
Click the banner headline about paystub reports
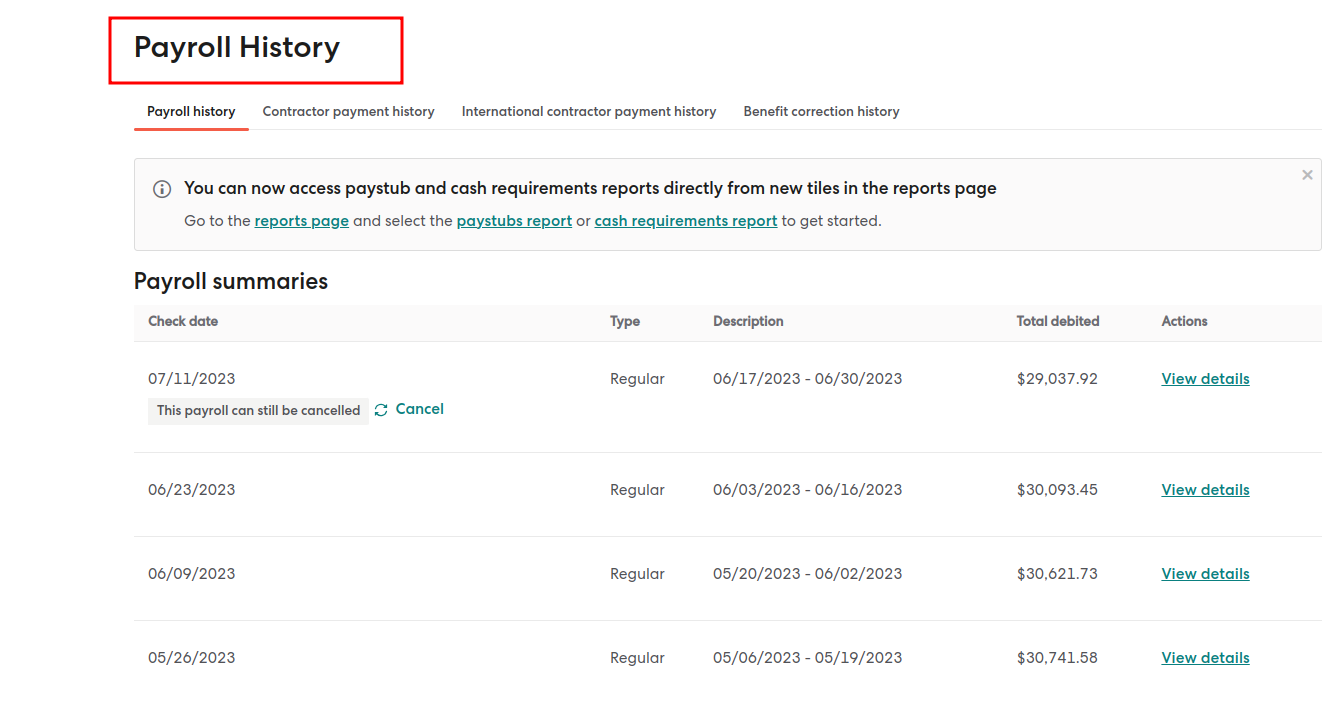590,188
